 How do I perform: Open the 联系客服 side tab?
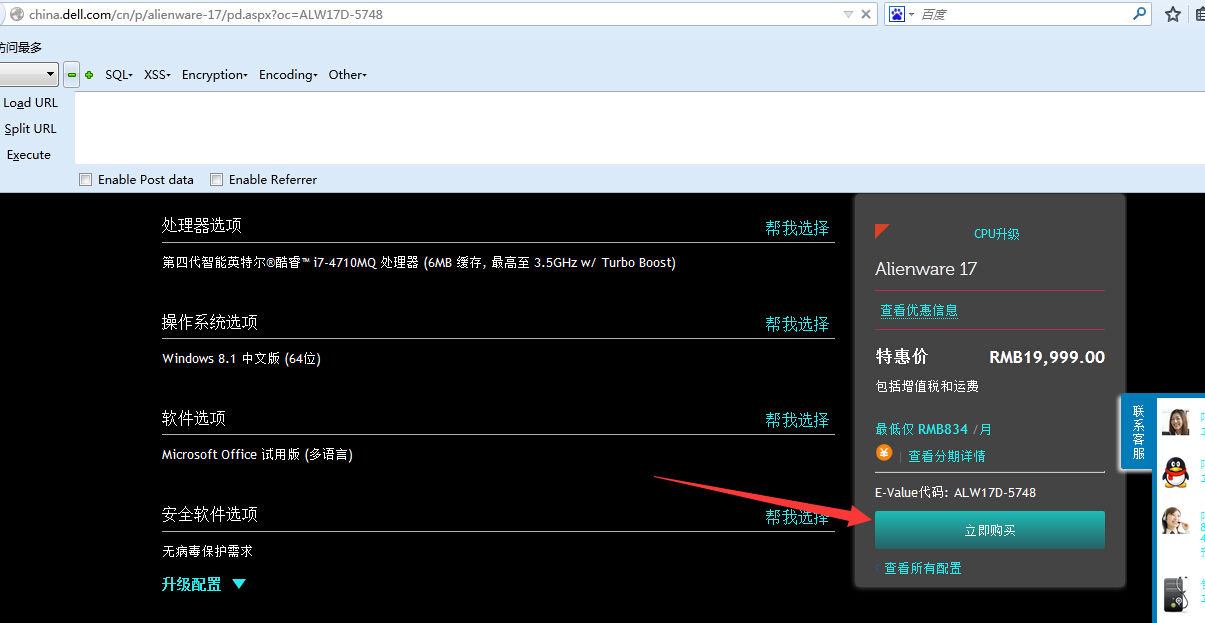tap(1138, 433)
